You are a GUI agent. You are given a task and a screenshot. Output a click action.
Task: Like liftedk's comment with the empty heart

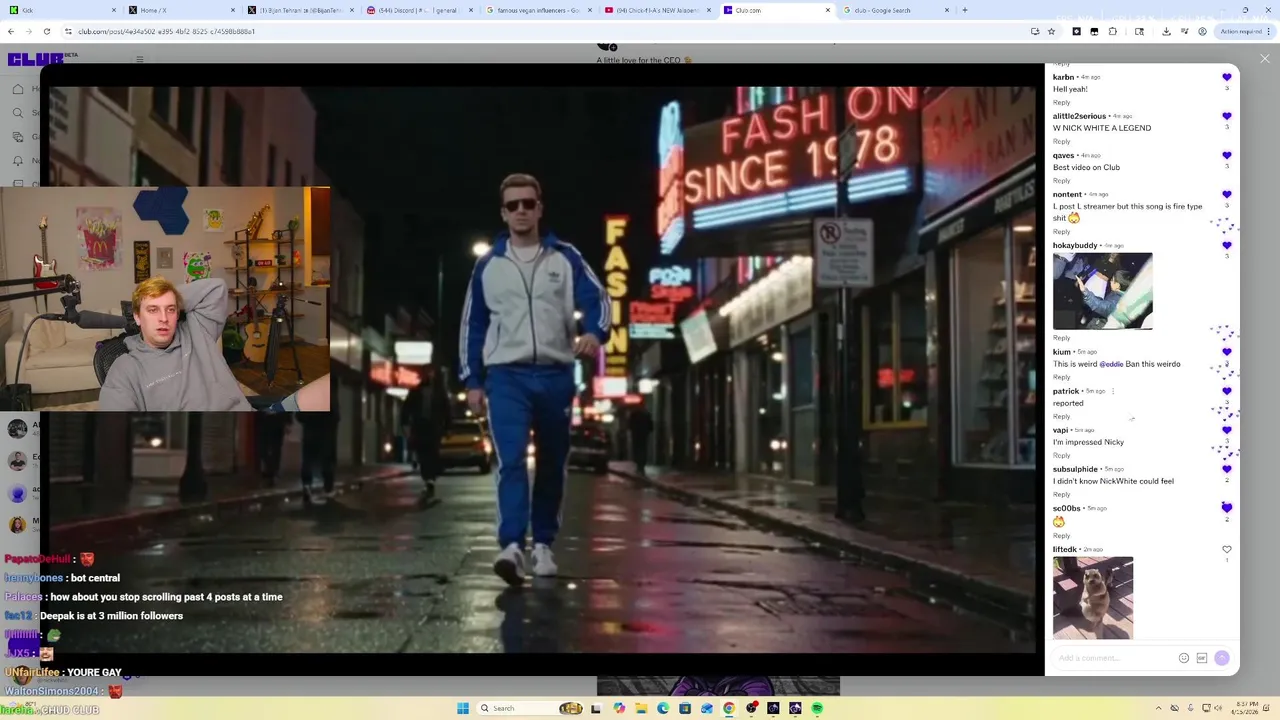click(1227, 549)
